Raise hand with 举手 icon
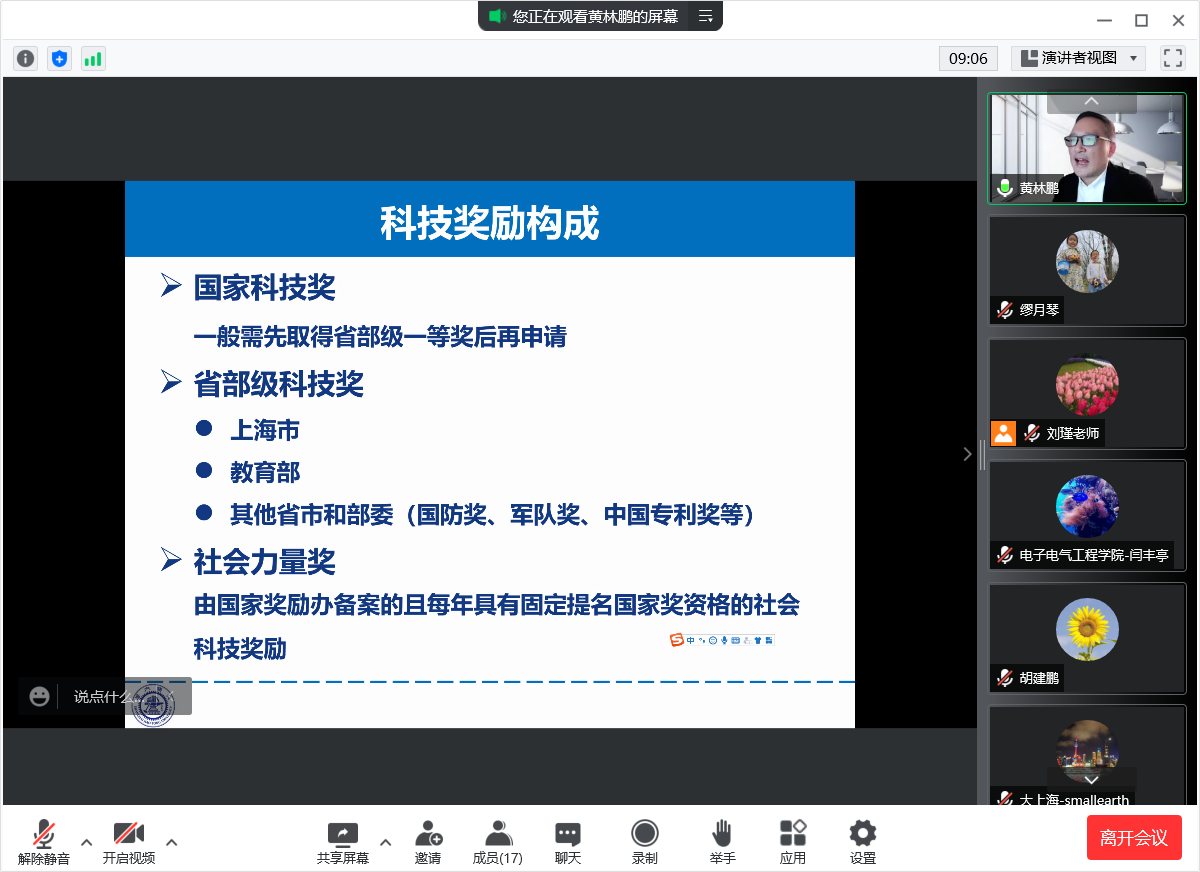Viewport: 1200px width, 872px height. tap(722, 842)
